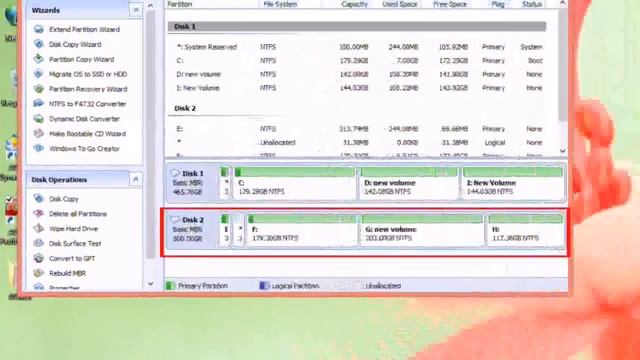This screenshot has width=640, height=360.
Task: Select system reserved block on Disk 1 map
Action: coord(225,183)
